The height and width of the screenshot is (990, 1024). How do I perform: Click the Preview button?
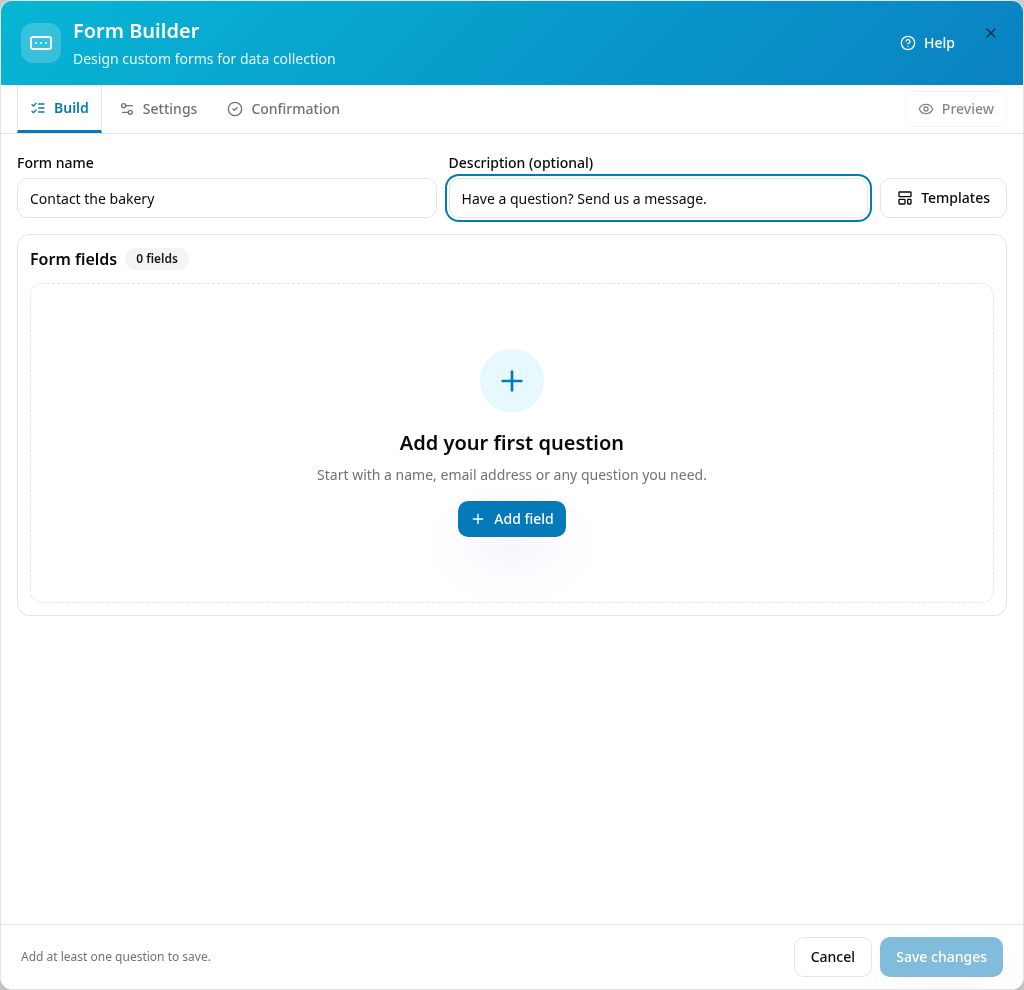[955, 109]
